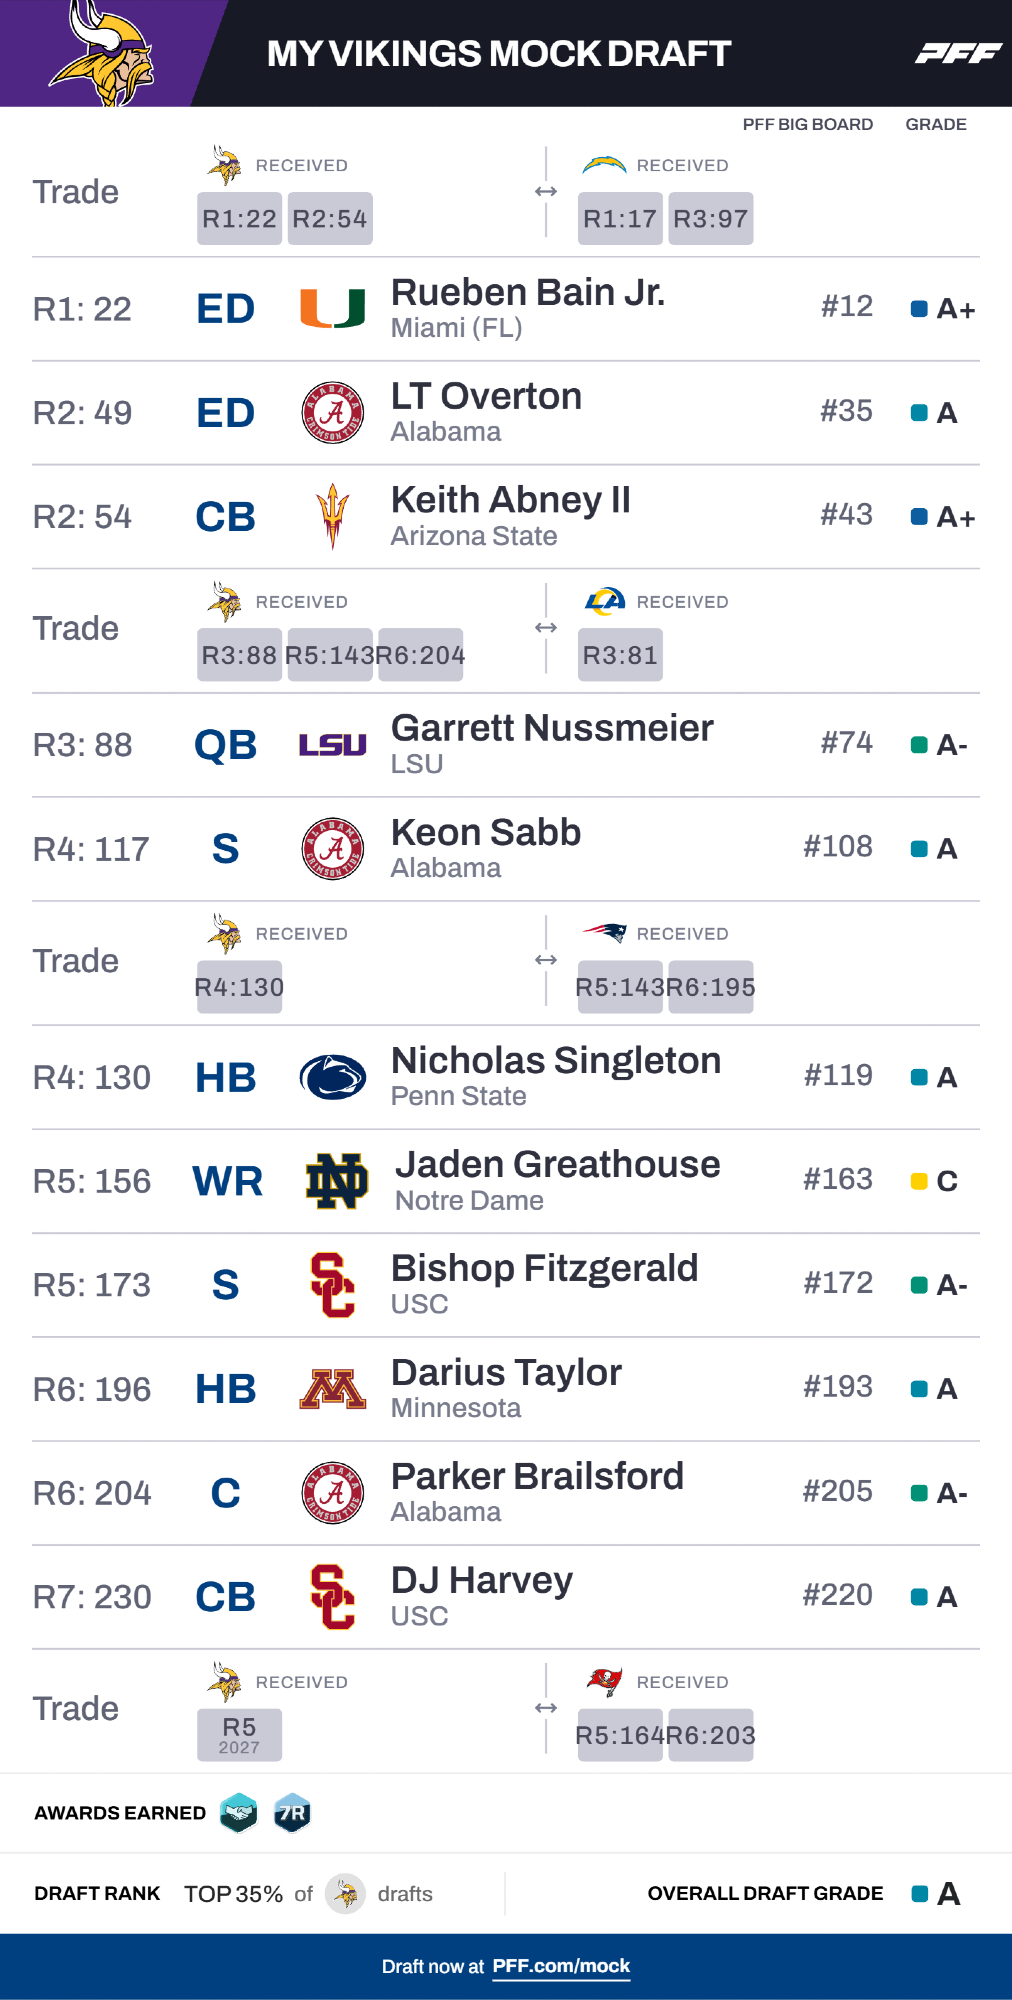Click the Miami Hurricanes logo by Rueben Bain Jr.
1012x2000 pixels.
(333, 309)
